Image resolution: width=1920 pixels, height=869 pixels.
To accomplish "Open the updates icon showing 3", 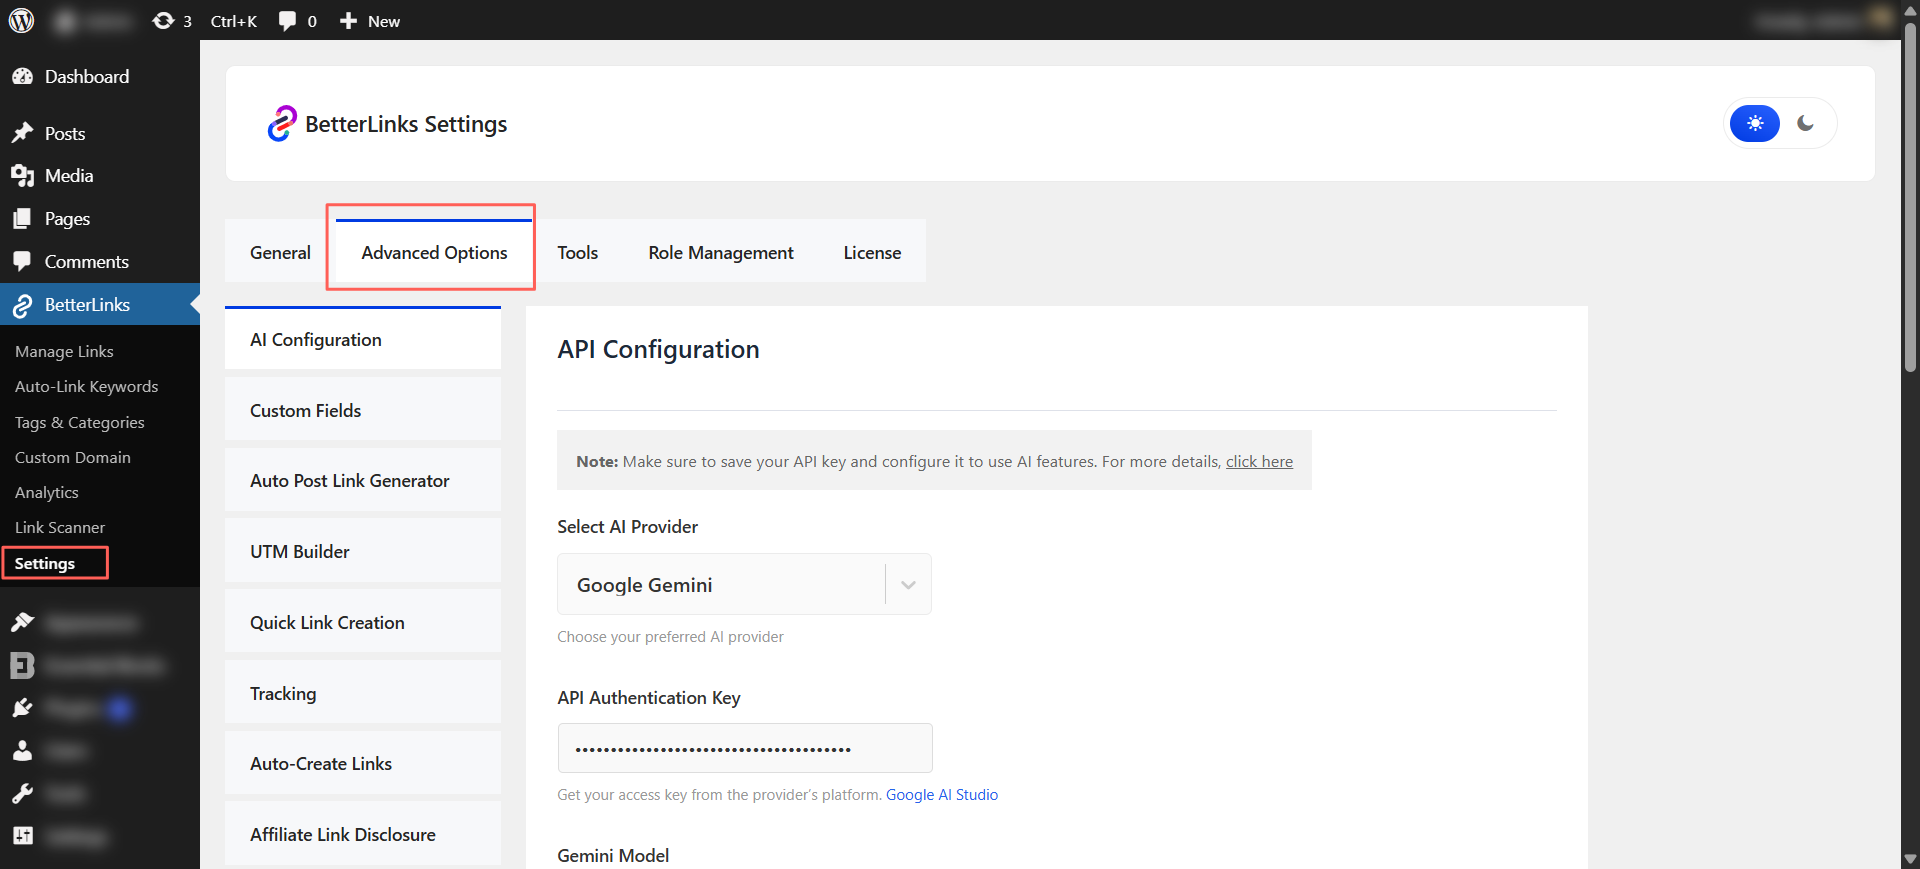I will point(171,21).
